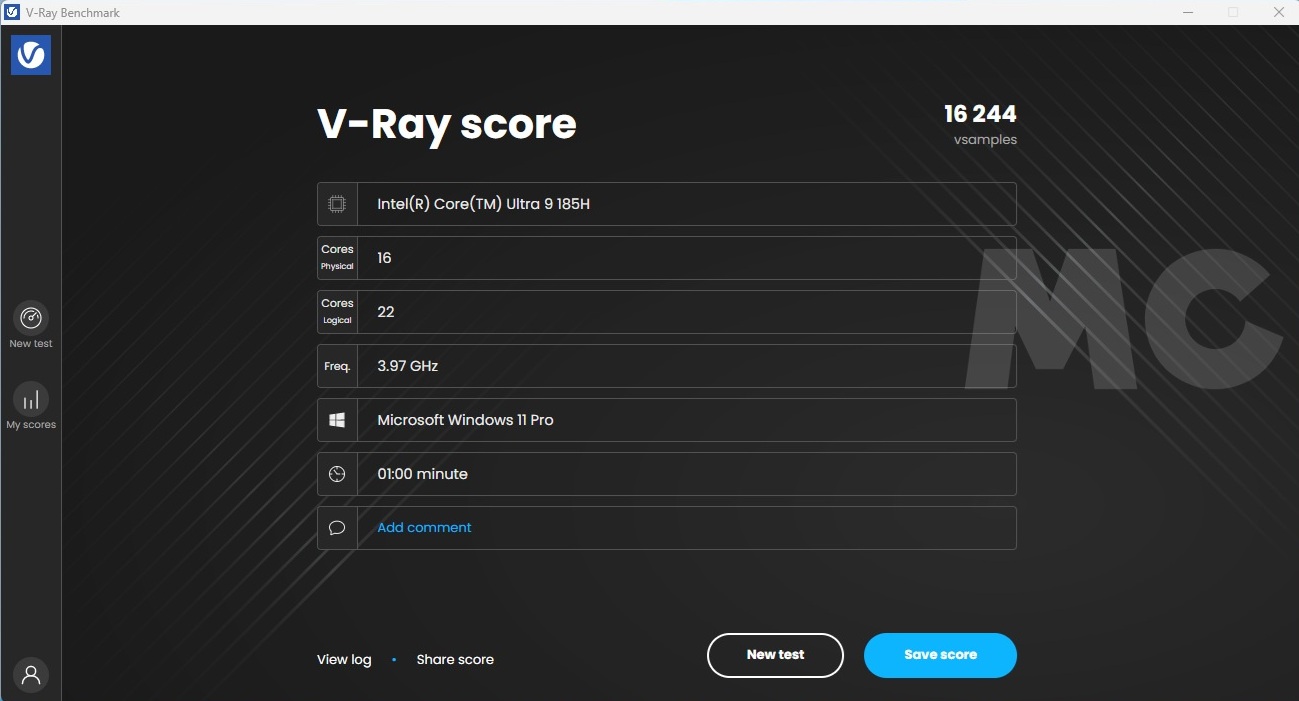Click the speech bubble comment icon

click(x=337, y=528)
